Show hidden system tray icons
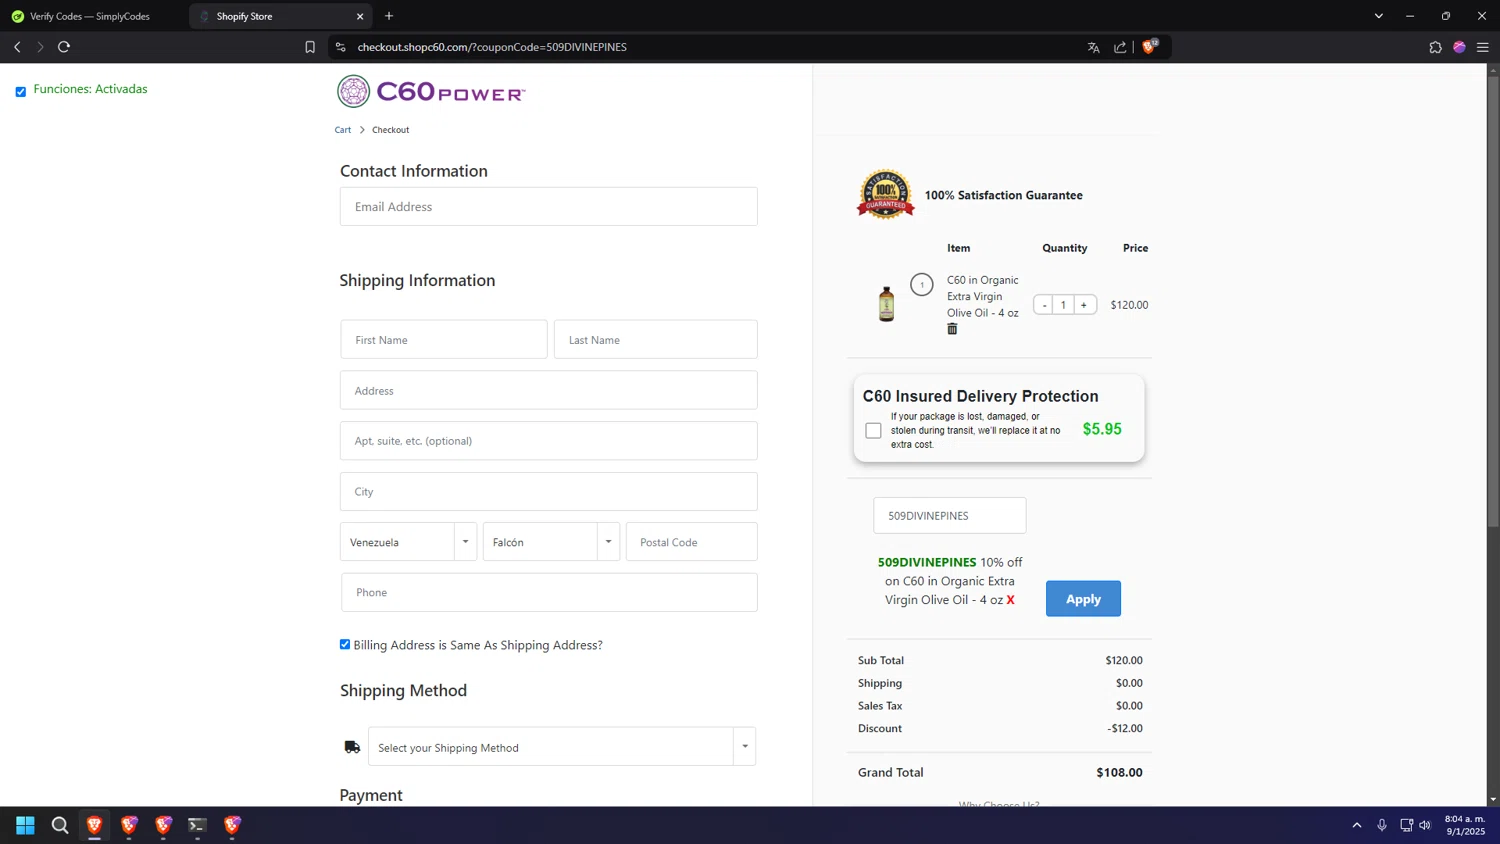The image size is (1500, 844). pyautogui.click(x=1357, y=825)
